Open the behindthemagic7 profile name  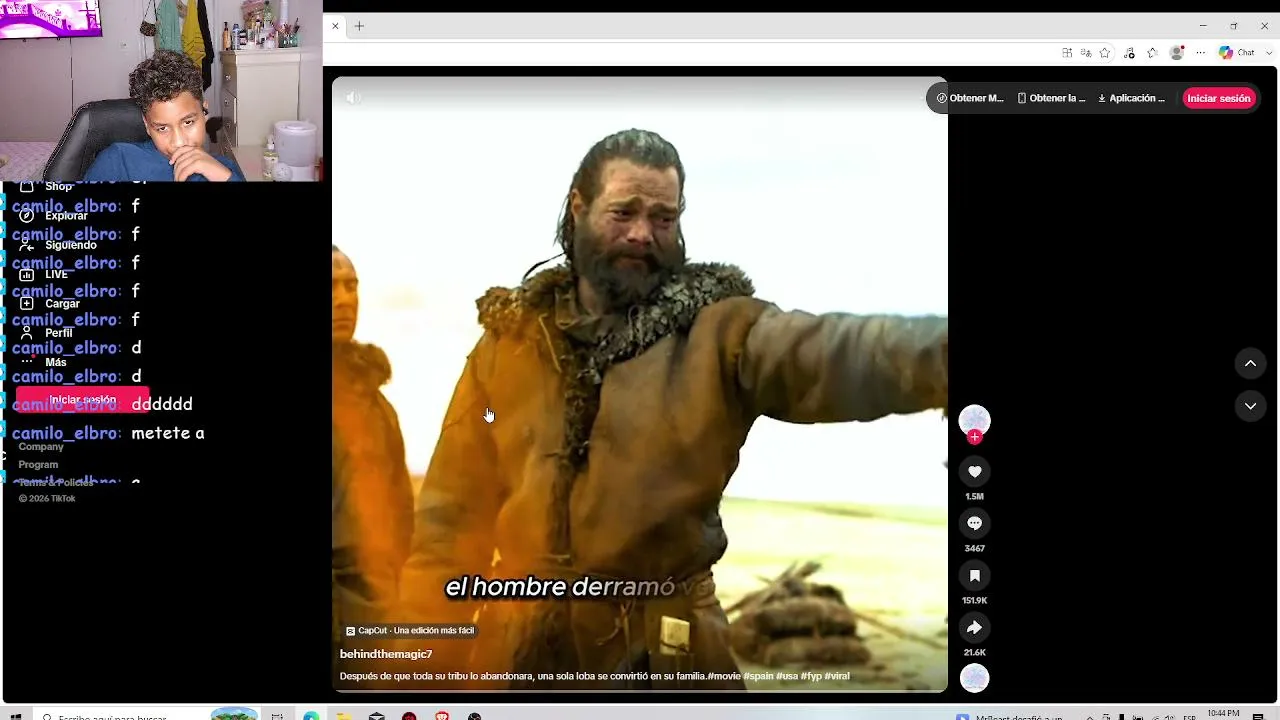386,654
